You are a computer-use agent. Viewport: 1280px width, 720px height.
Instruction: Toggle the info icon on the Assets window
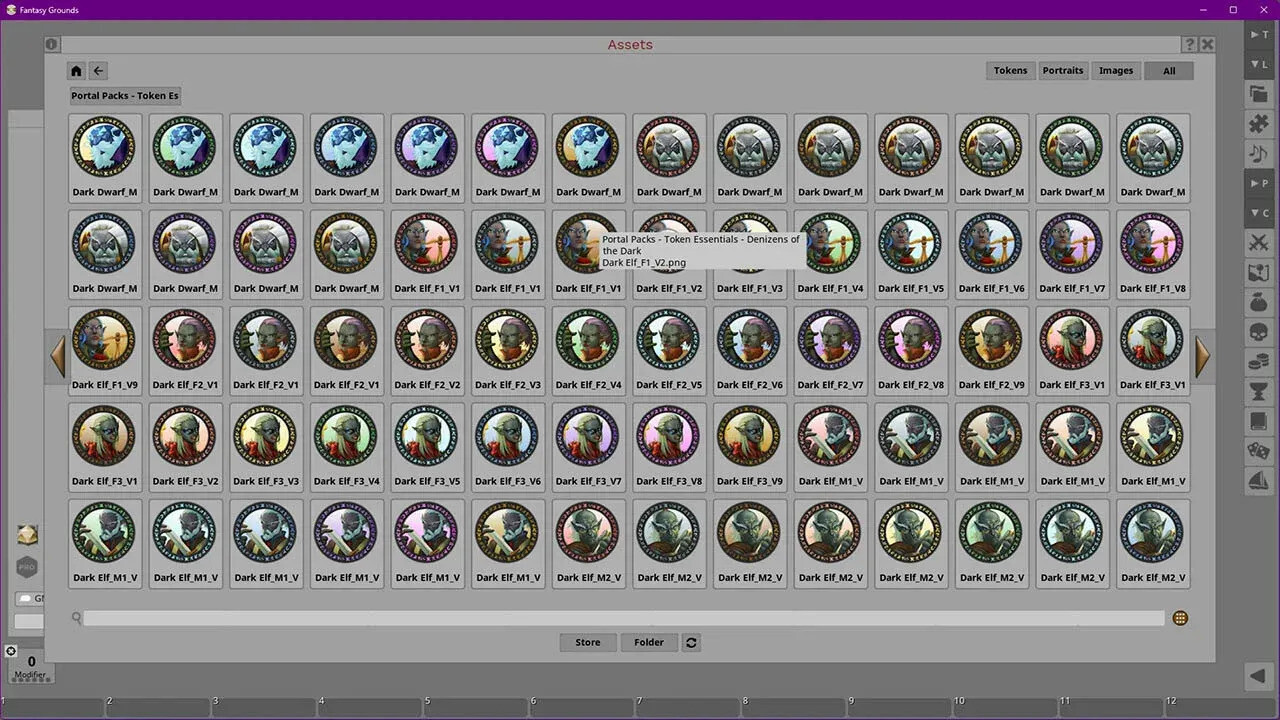click(x=51, y=44)
